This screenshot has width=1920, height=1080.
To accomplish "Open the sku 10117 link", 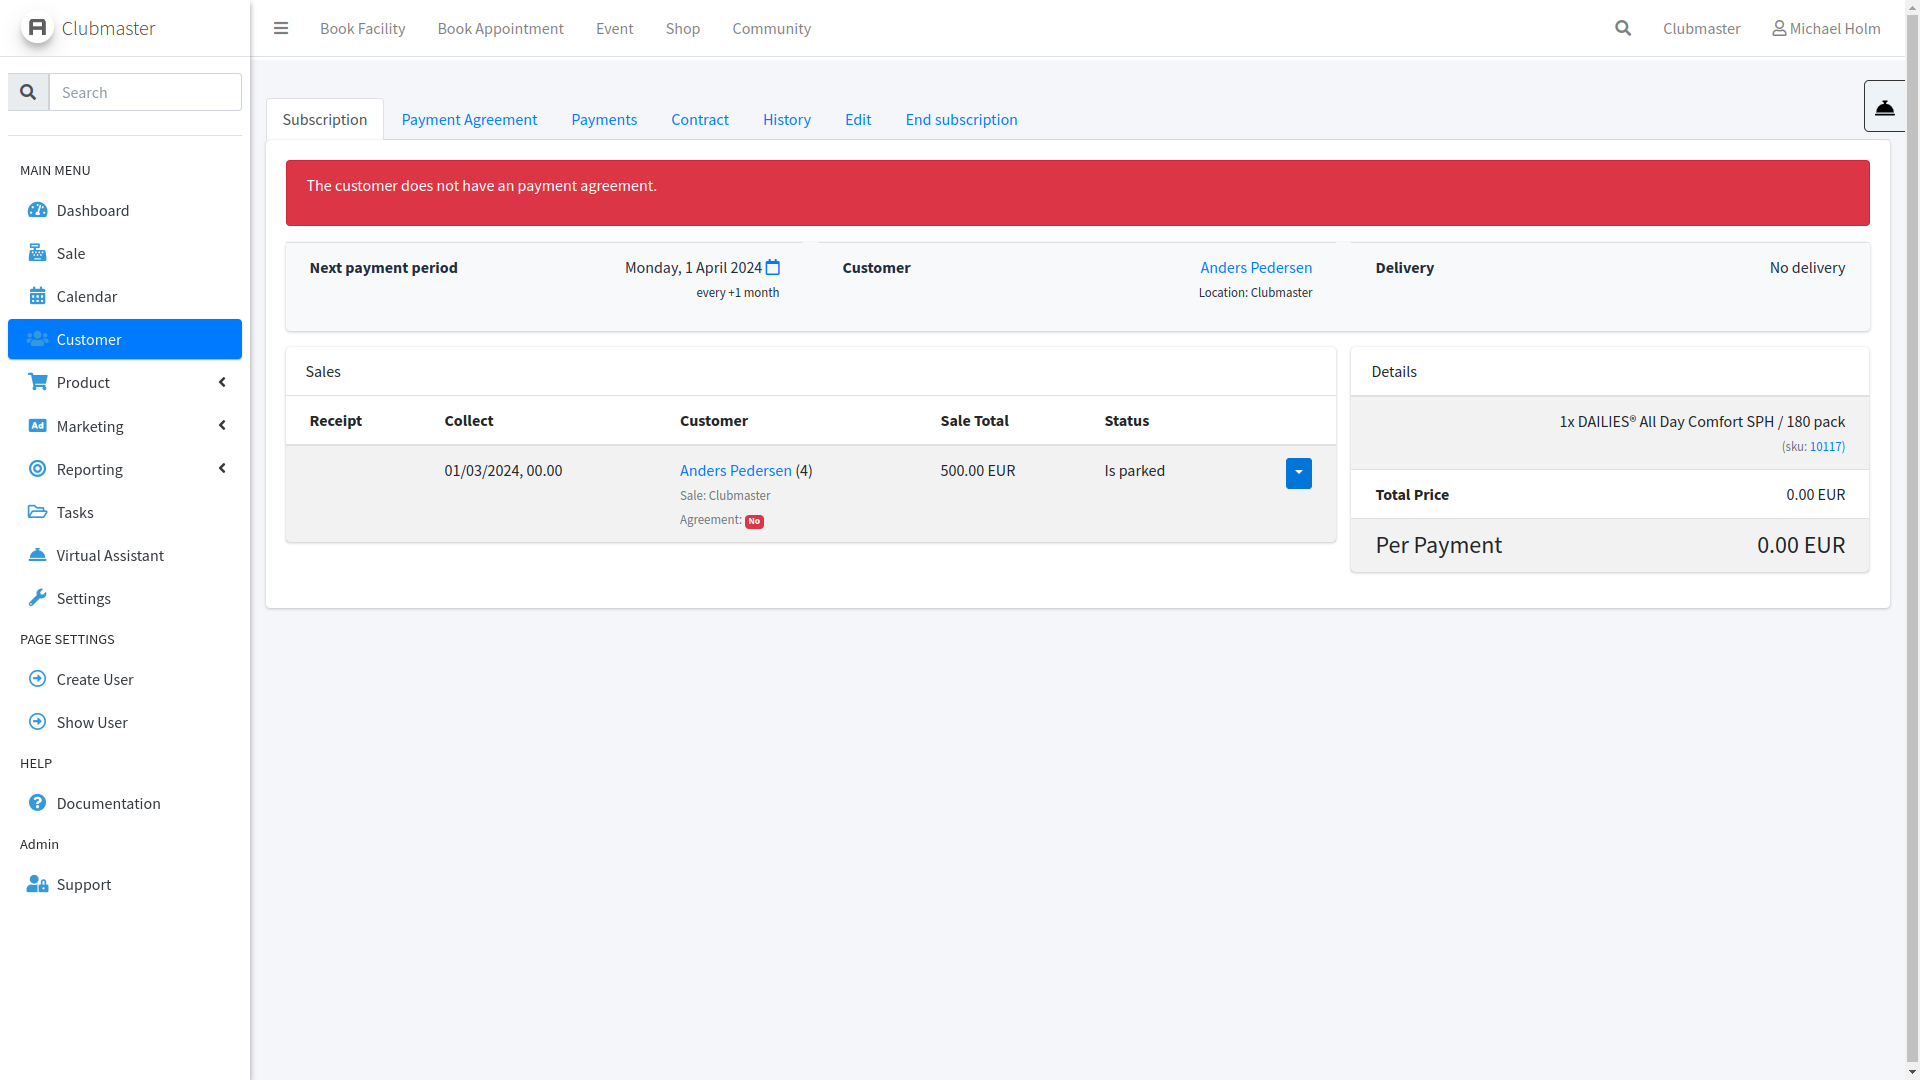I will point(1826,447).
